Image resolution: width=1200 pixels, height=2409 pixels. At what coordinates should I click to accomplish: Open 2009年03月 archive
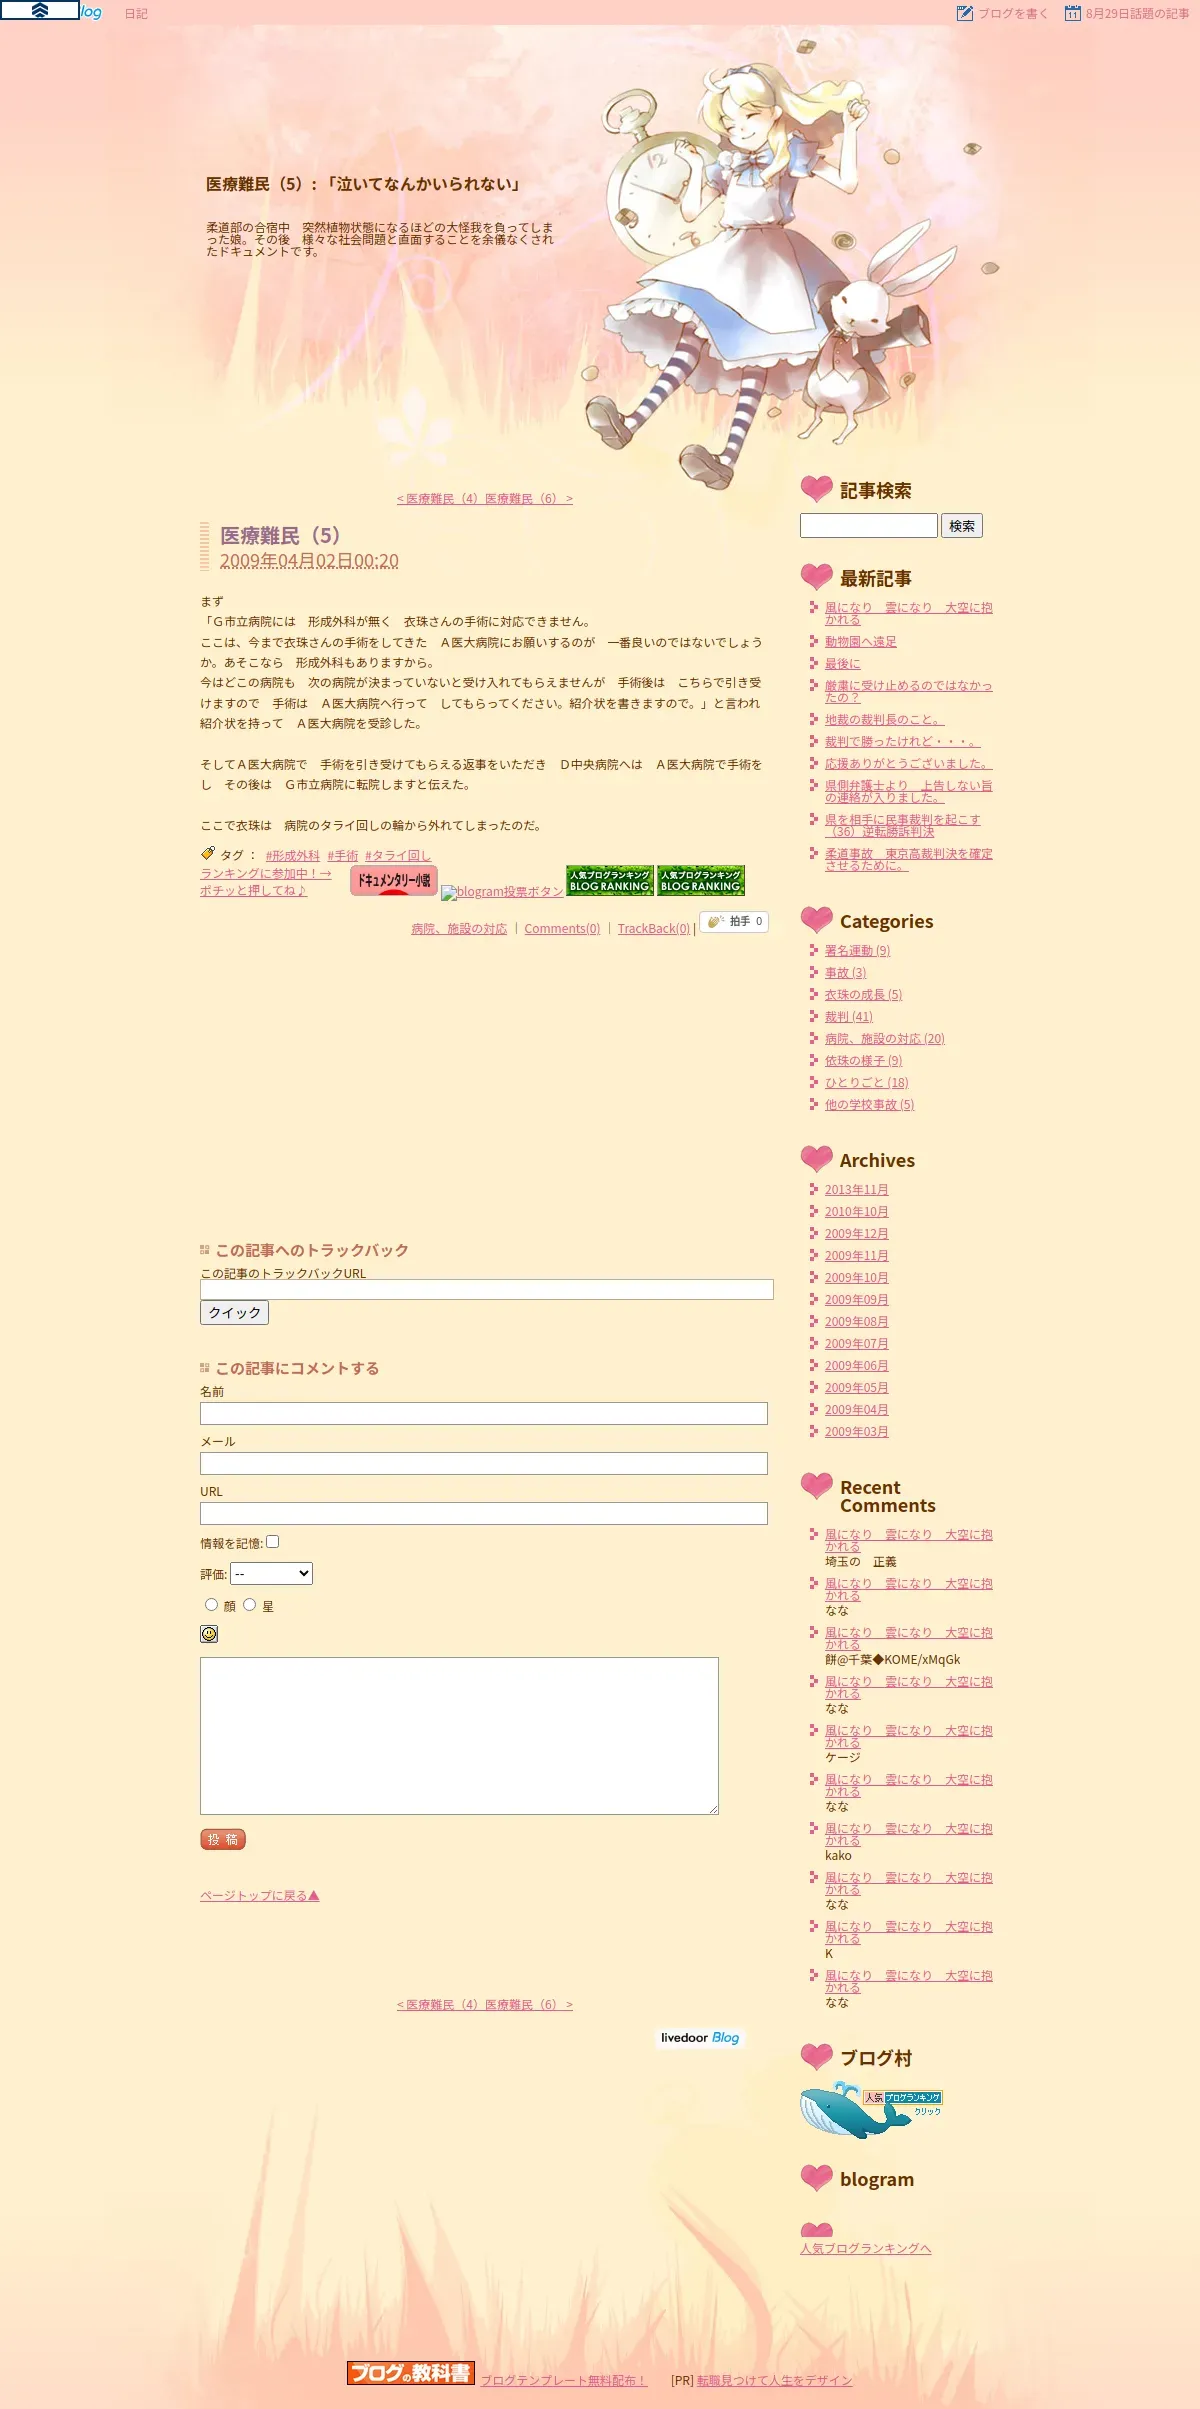pyautogui.click(x=857, y=1432)
